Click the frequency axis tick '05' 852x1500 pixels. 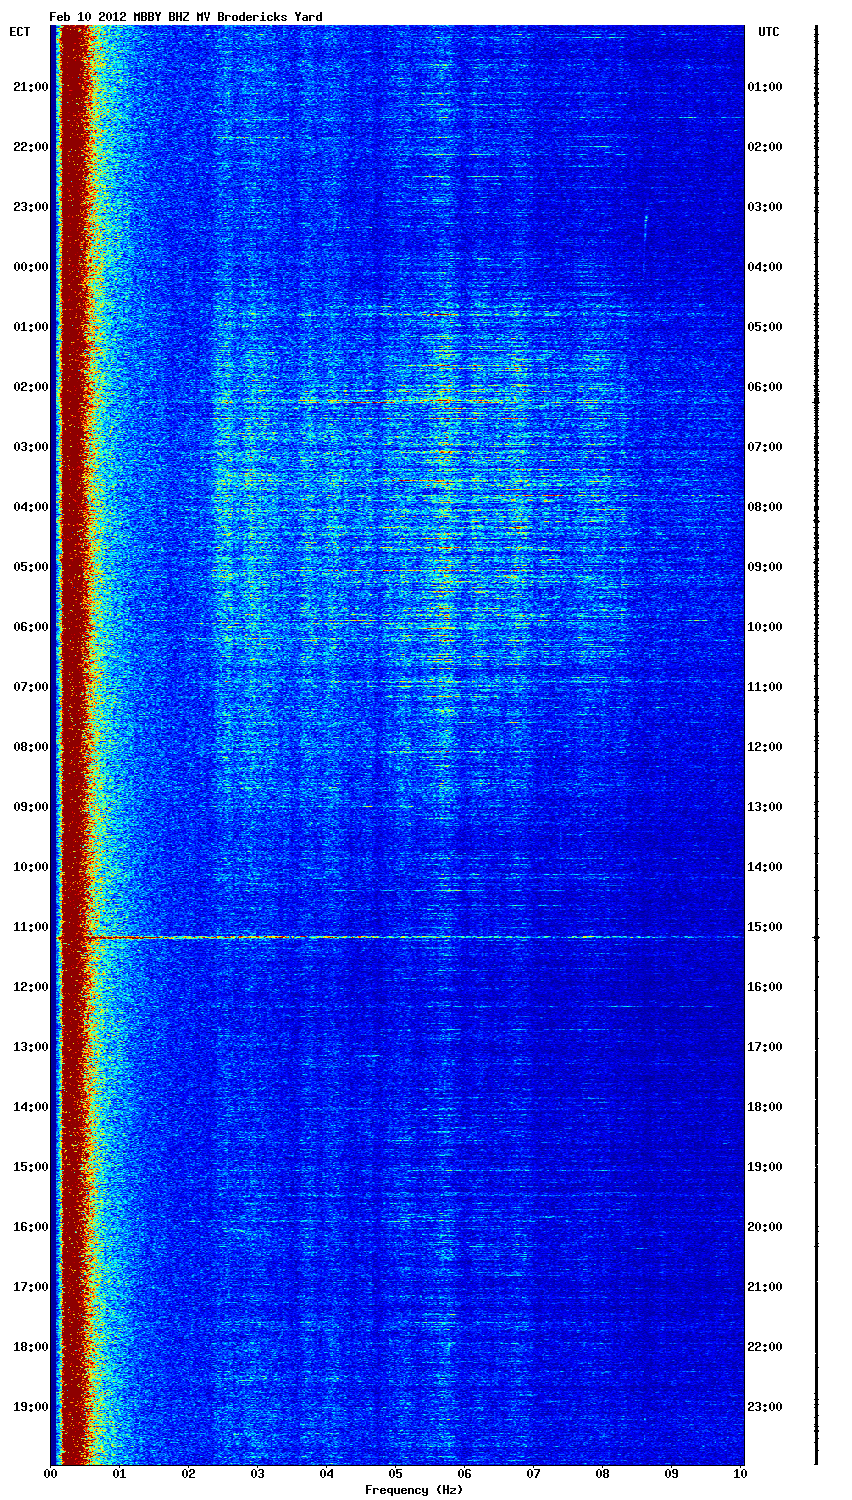pos(395,1474)
